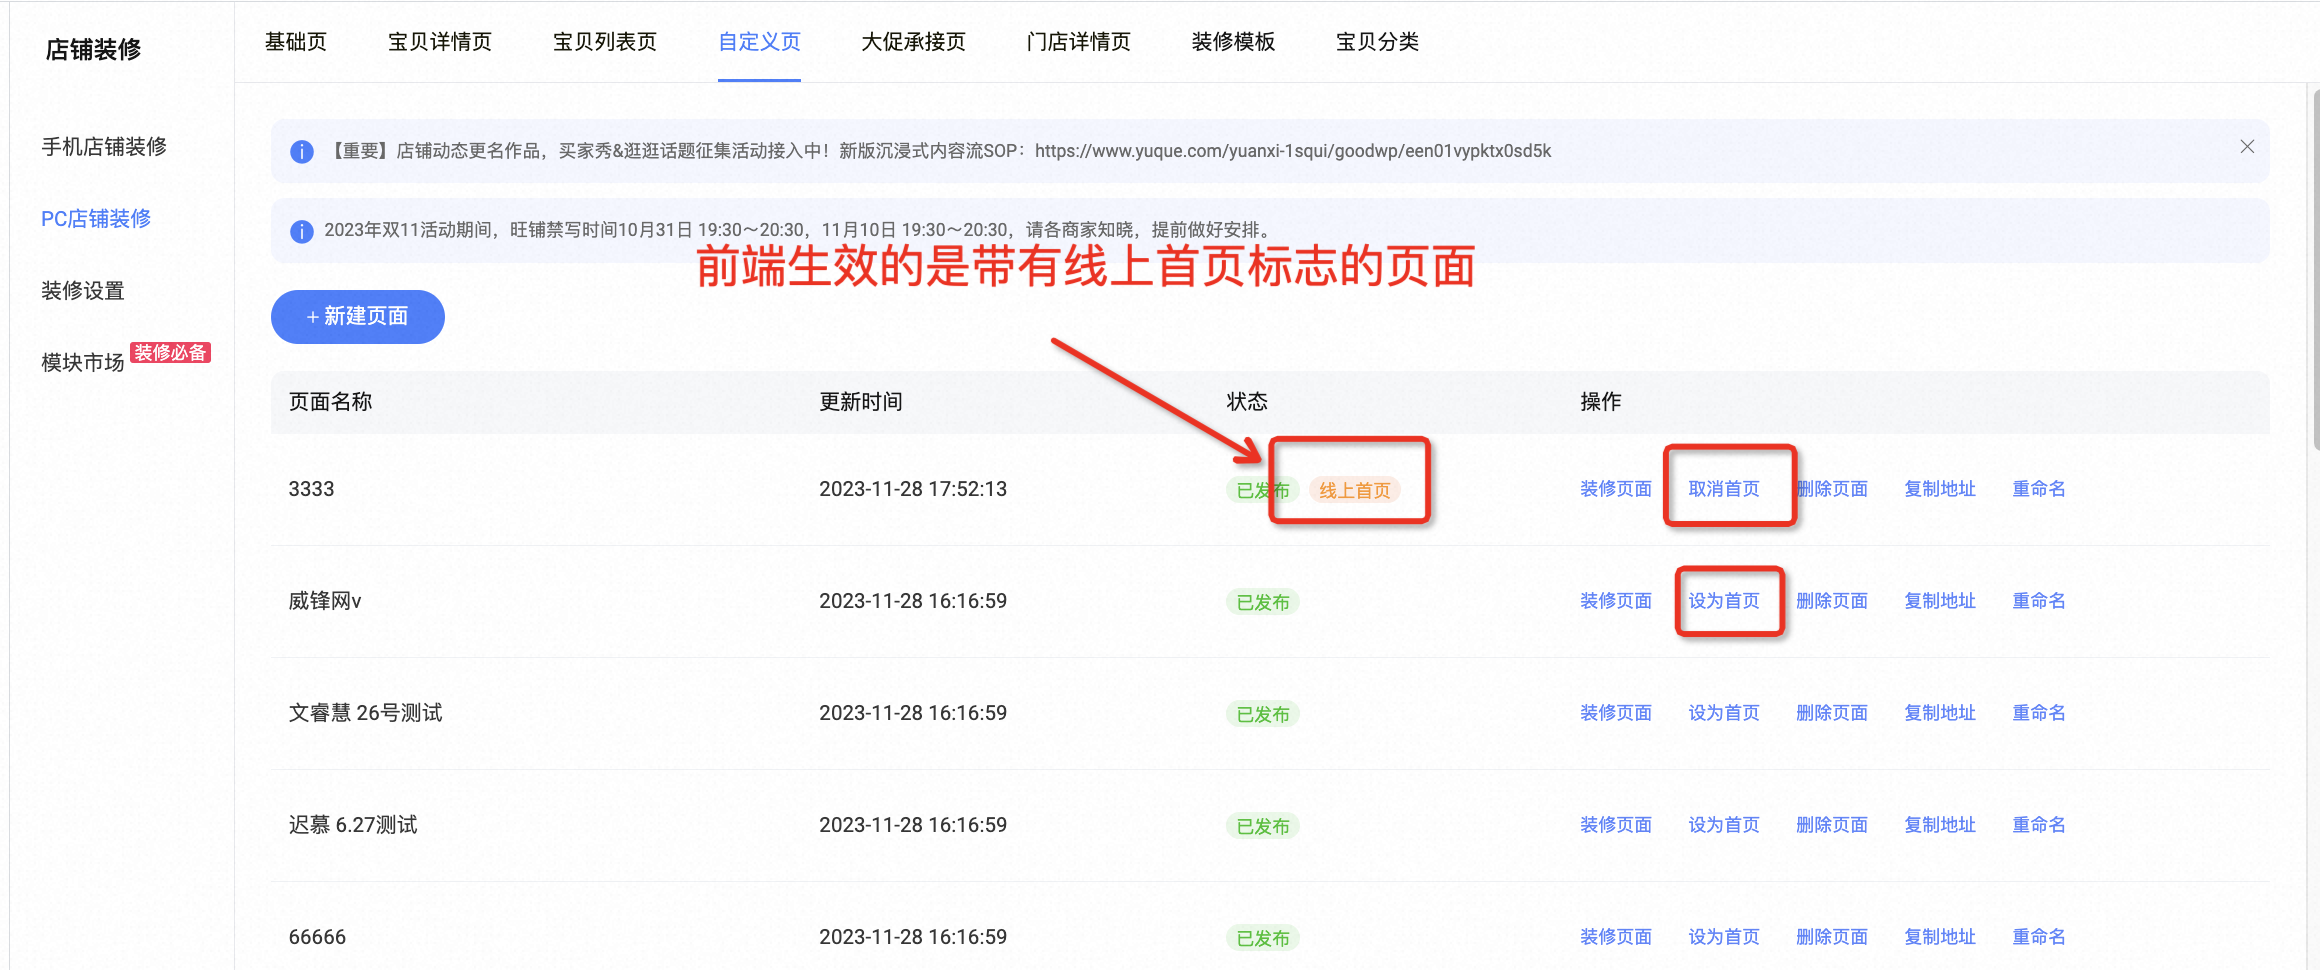2320x970 pixels.
Task: Click 删除页面 for 威锋网v
Action: (1832, 601)
